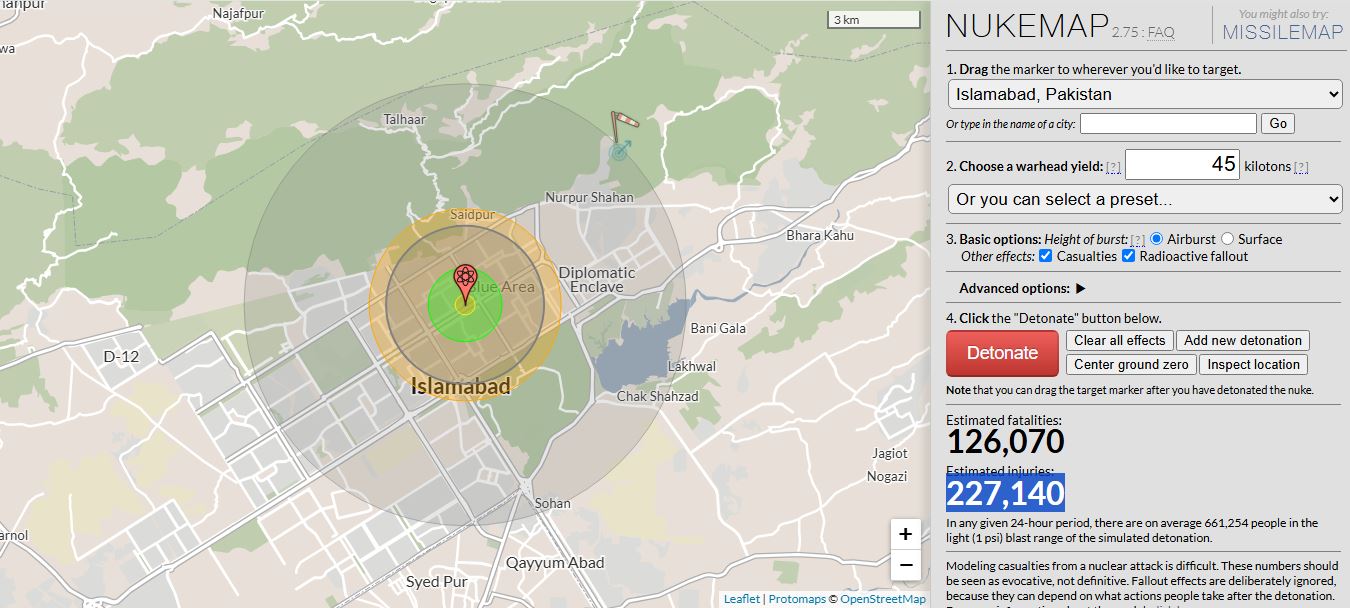The height and width of the screenshot is (608, 1350).
Task: Open the MISSILEMAP link
Action: point(1282,32)
